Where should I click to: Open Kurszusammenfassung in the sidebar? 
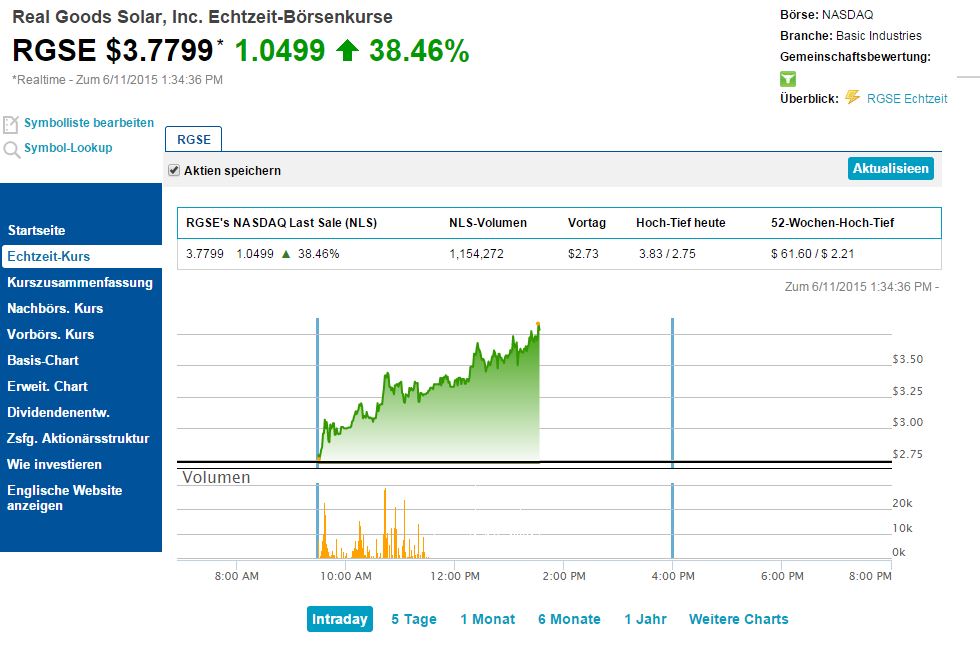pyautogui.click(x=80, y=282)
